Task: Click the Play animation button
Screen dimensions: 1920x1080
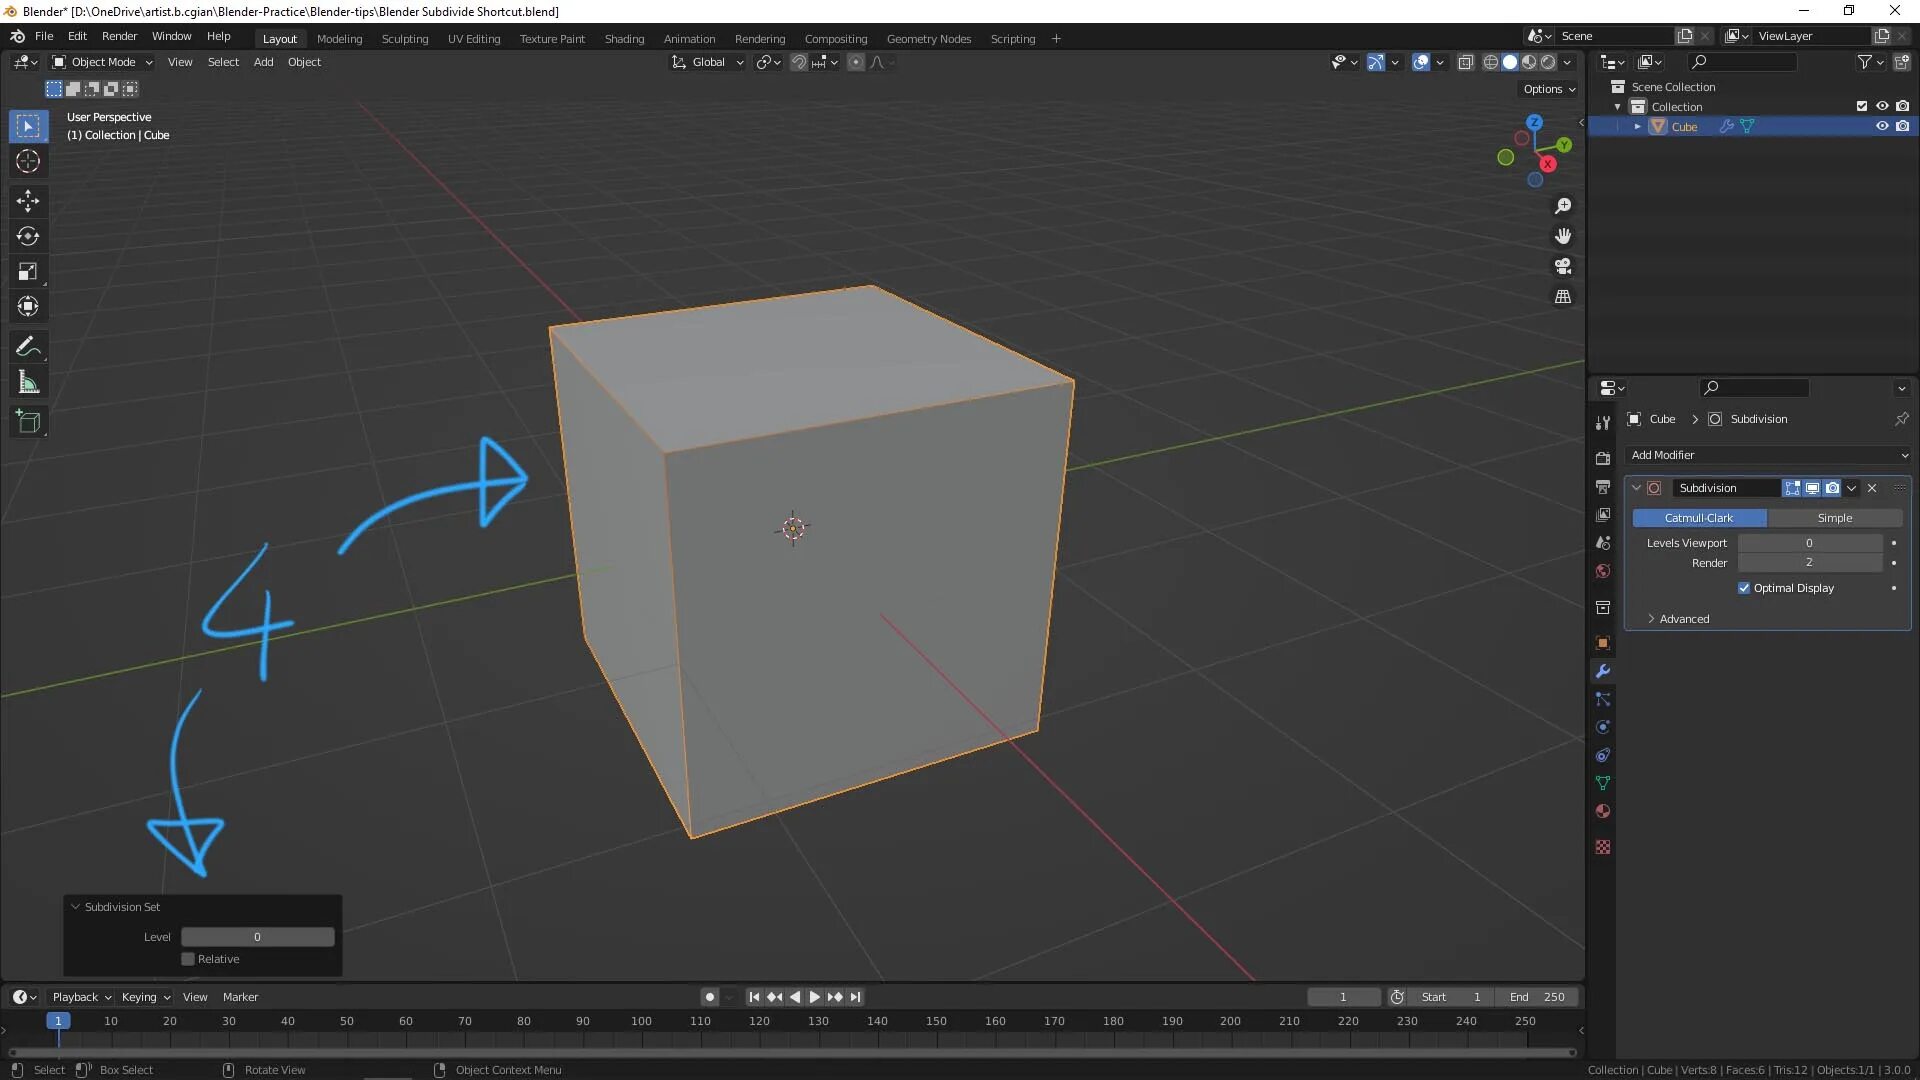Action: [x=814, y=997]
